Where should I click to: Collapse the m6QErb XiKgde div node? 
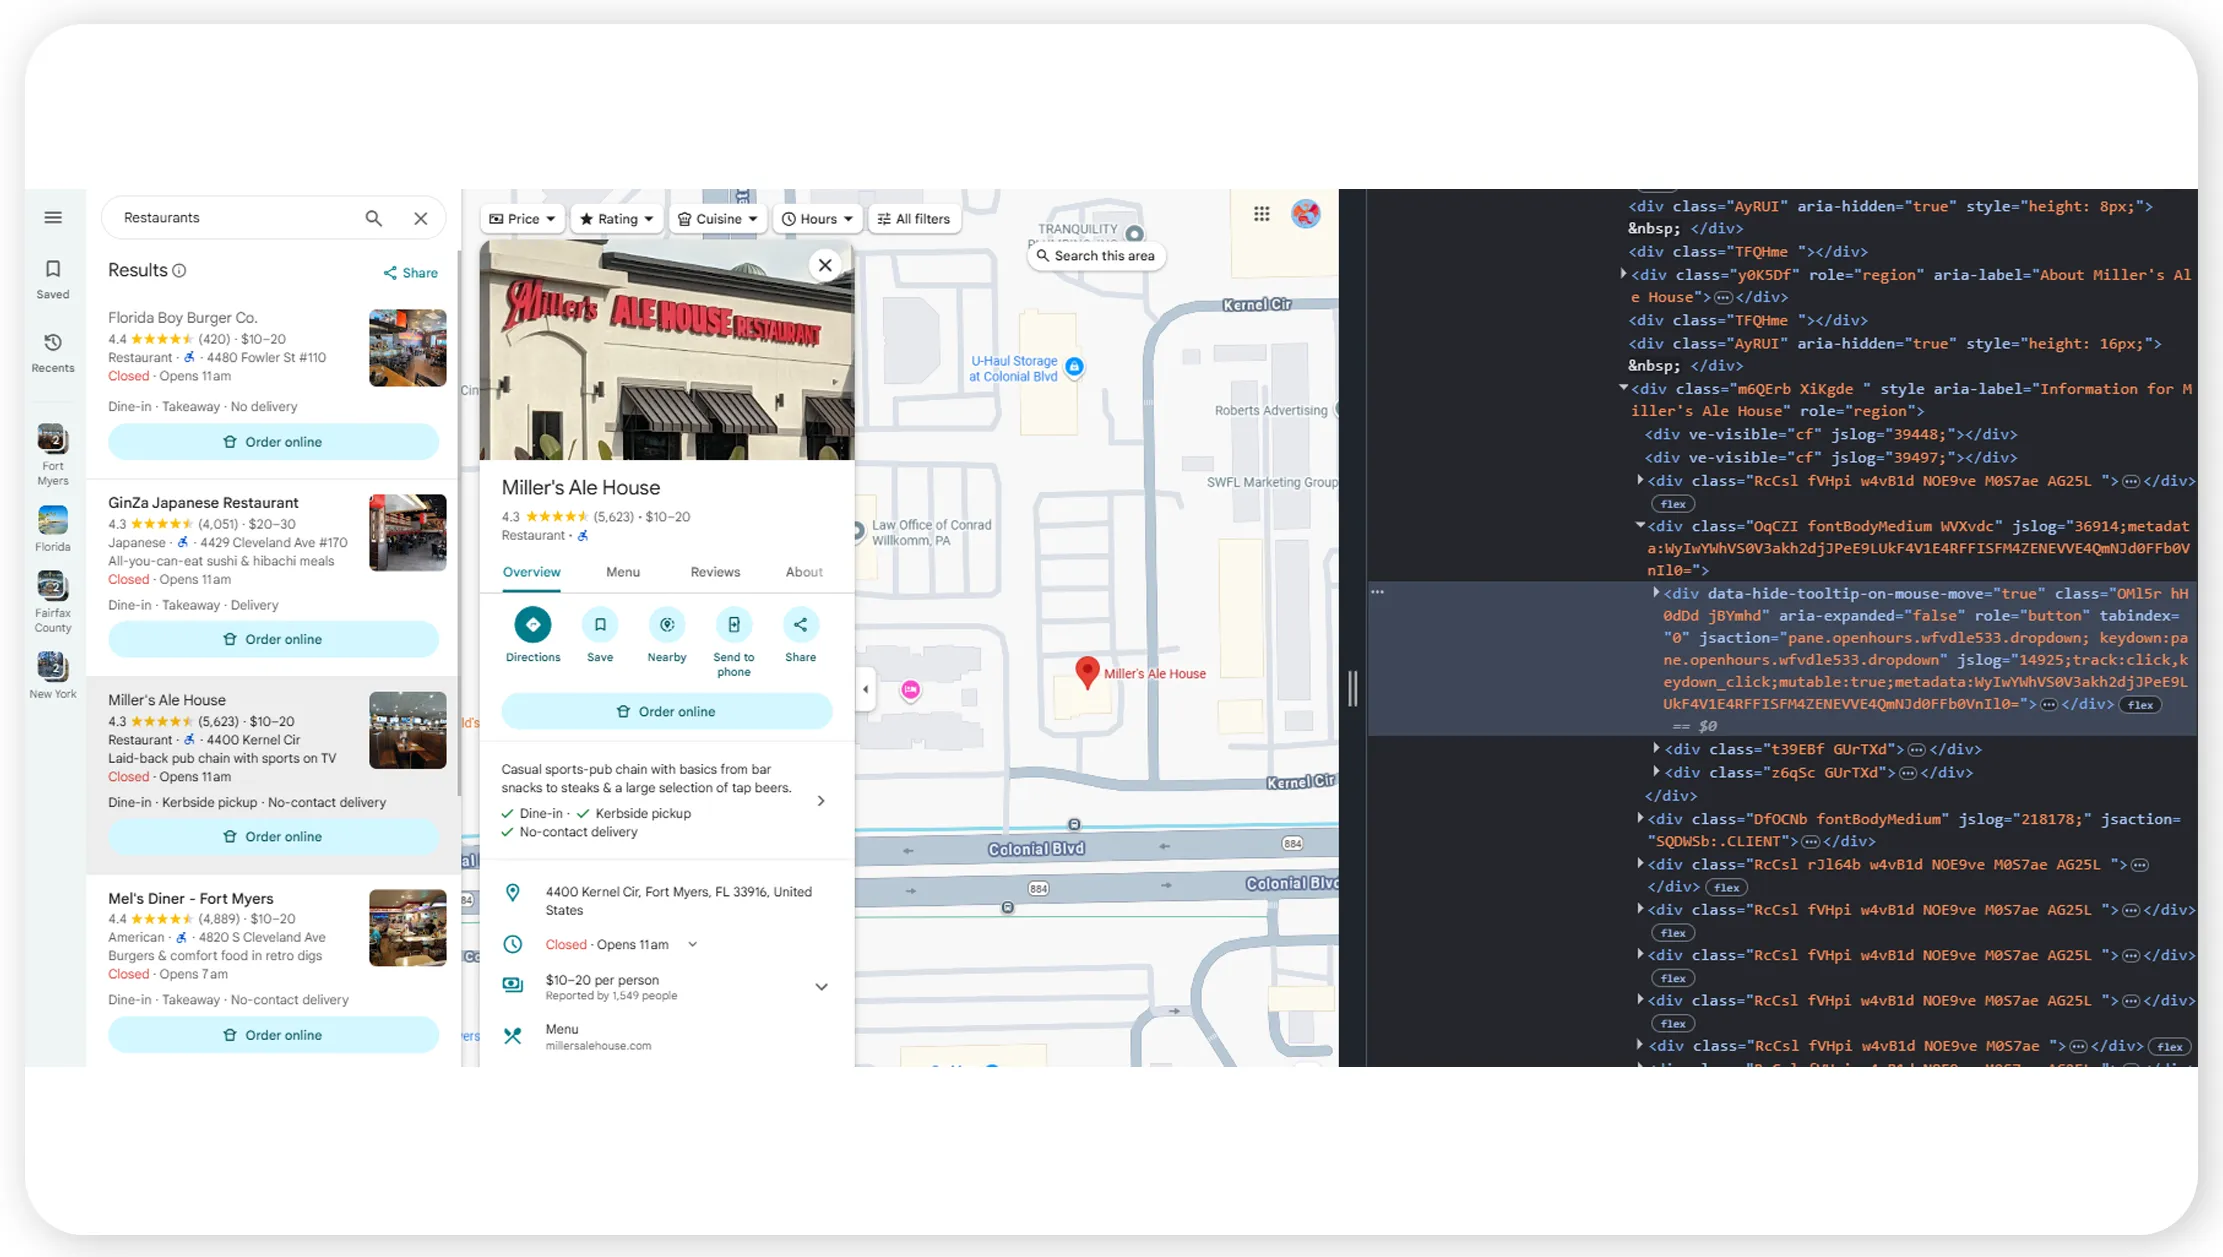coord(1623,388)
